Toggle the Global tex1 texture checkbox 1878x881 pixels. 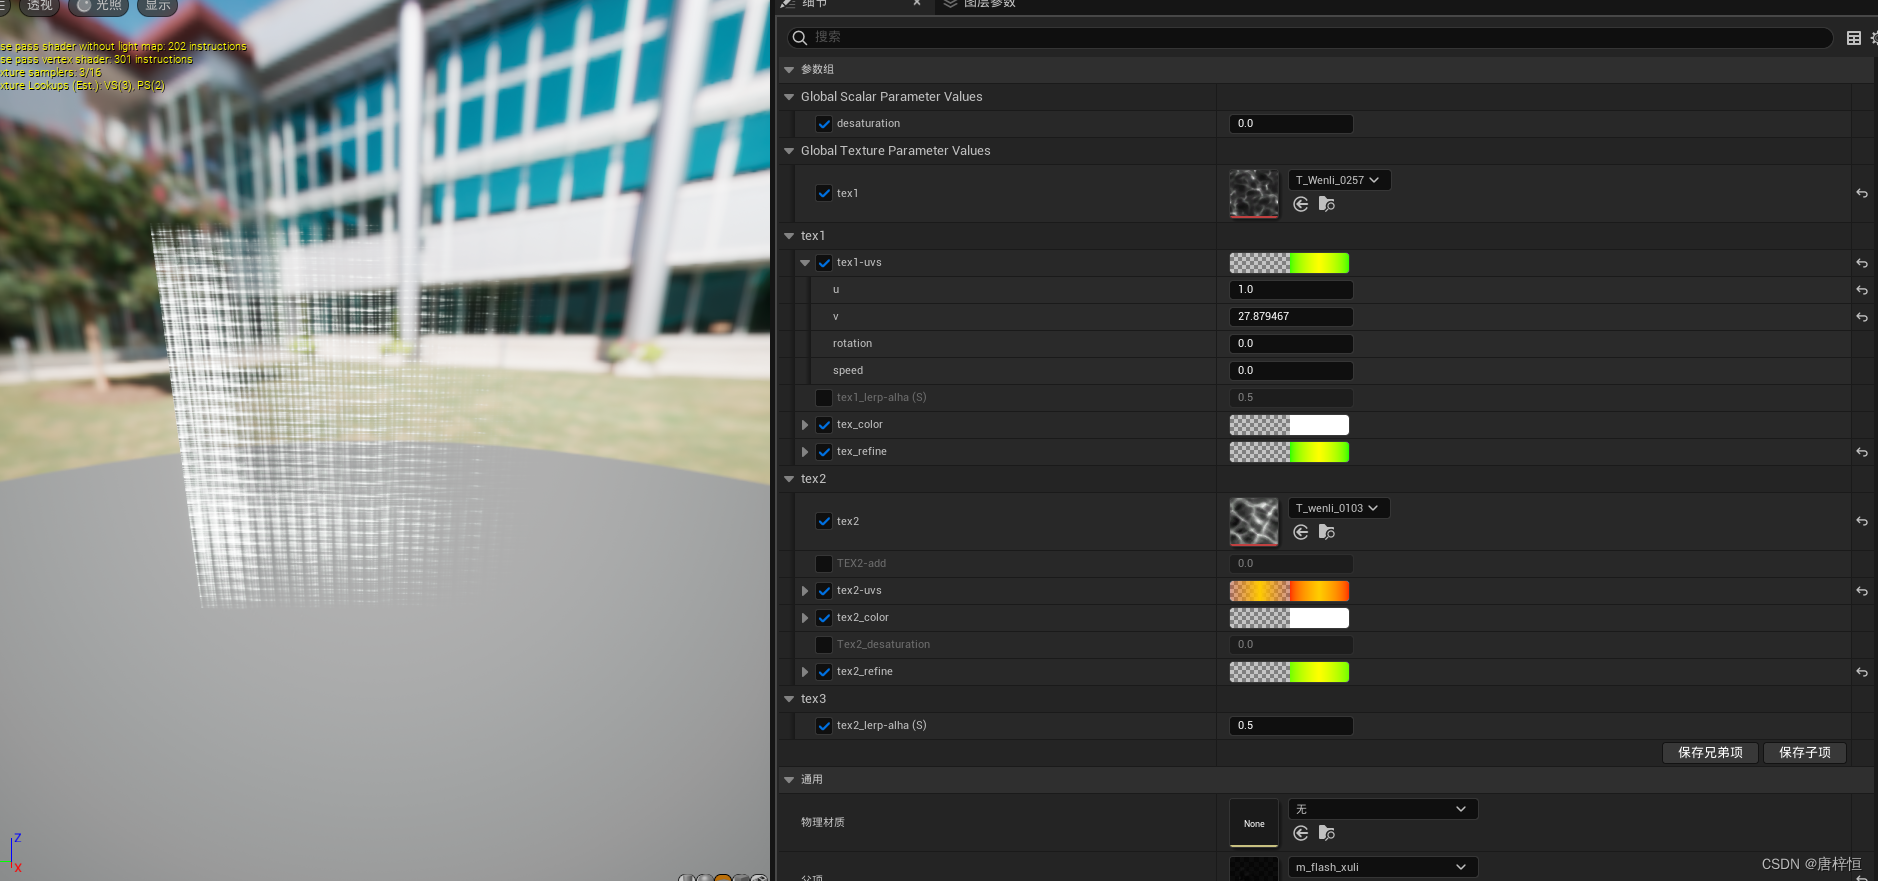(824, 193)
